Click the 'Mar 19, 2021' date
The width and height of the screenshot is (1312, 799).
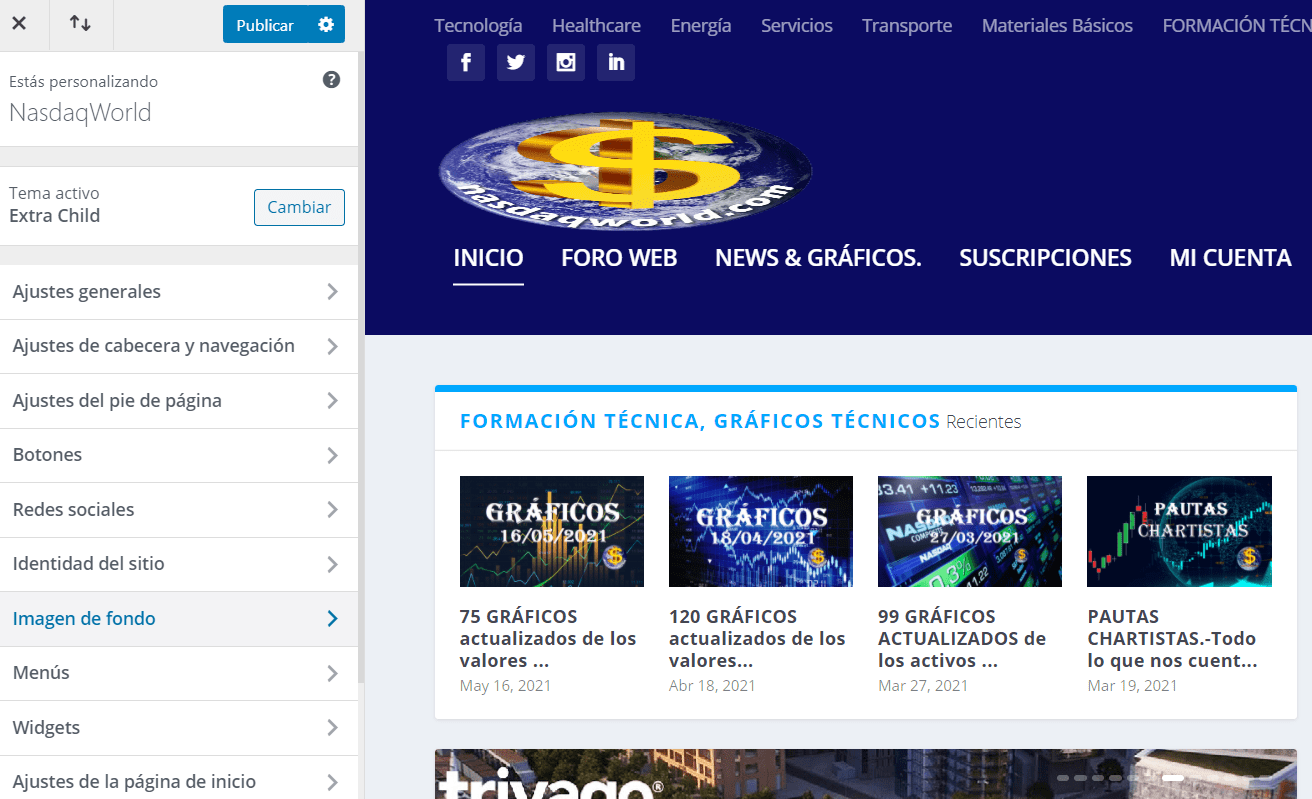(x=1132, y=686)
